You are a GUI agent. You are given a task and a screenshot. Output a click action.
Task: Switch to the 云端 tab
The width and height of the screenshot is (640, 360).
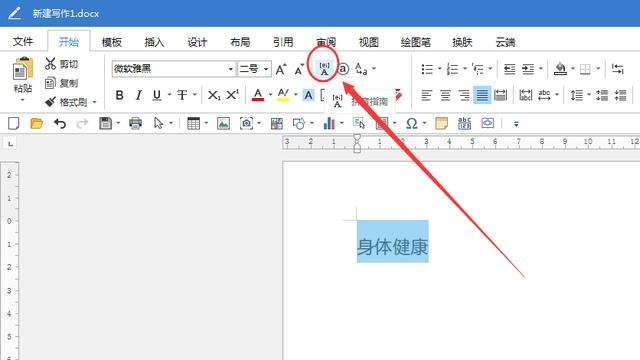(x=505, y=42)
